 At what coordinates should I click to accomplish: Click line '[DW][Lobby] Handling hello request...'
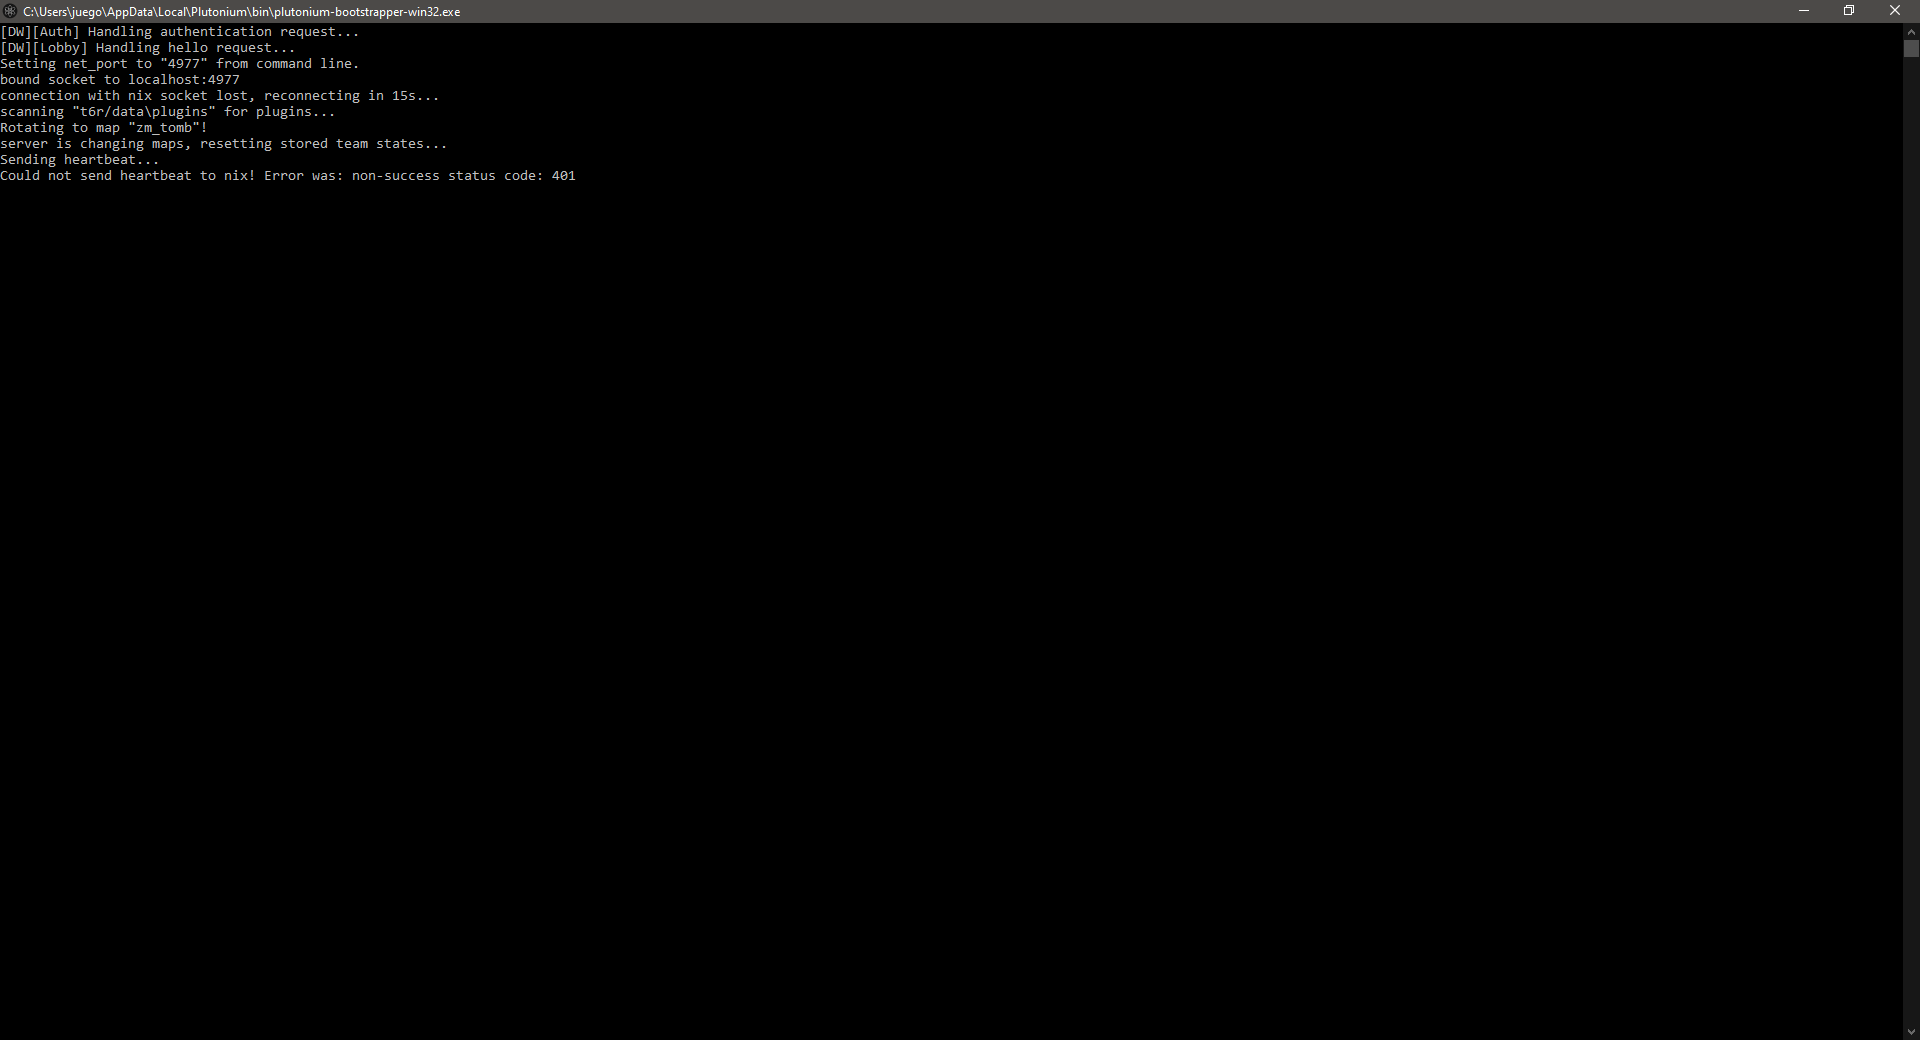[x=148, y=48]
